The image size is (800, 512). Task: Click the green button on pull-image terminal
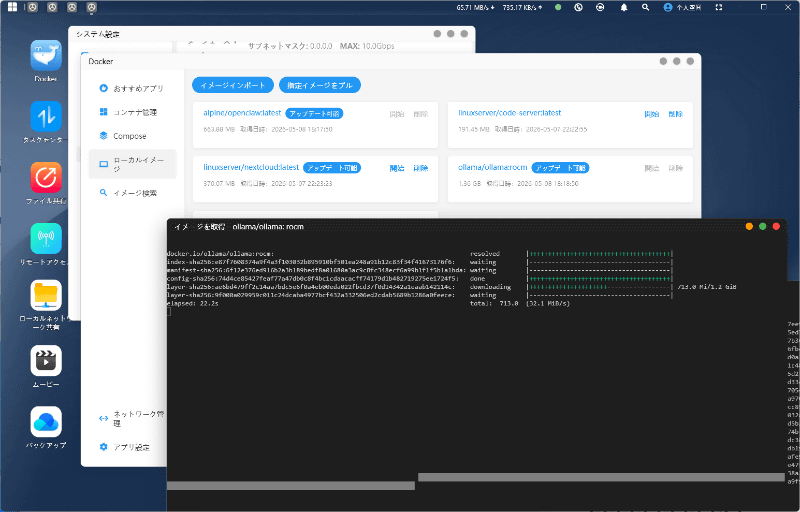click(763, 226)
